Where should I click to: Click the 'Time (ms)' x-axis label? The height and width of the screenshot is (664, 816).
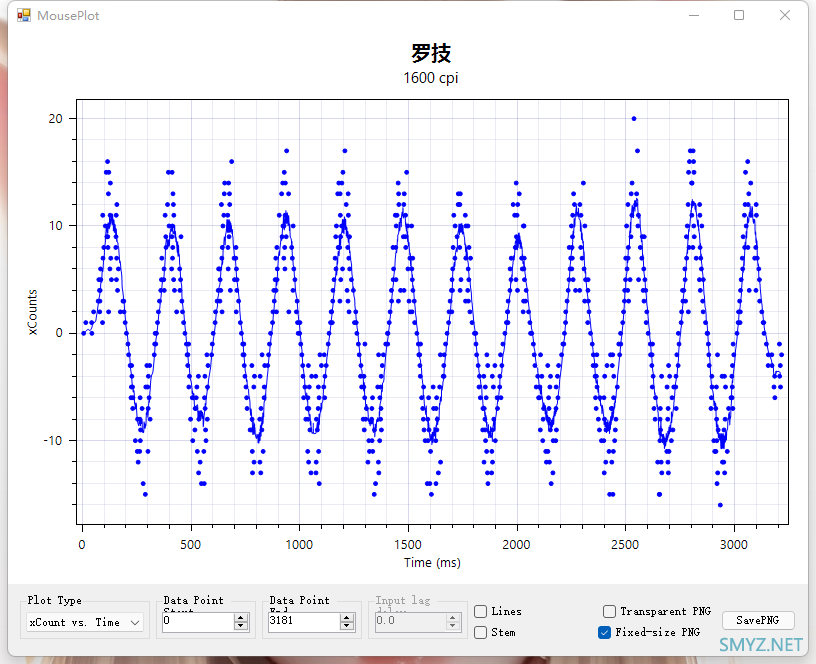pos(432,563)
